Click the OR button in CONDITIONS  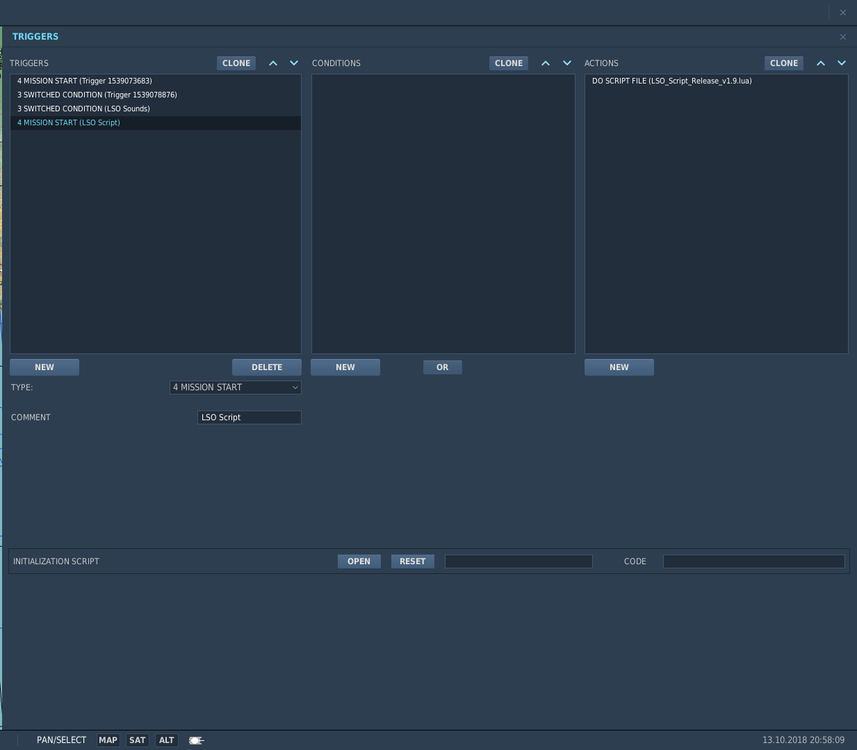442,366
